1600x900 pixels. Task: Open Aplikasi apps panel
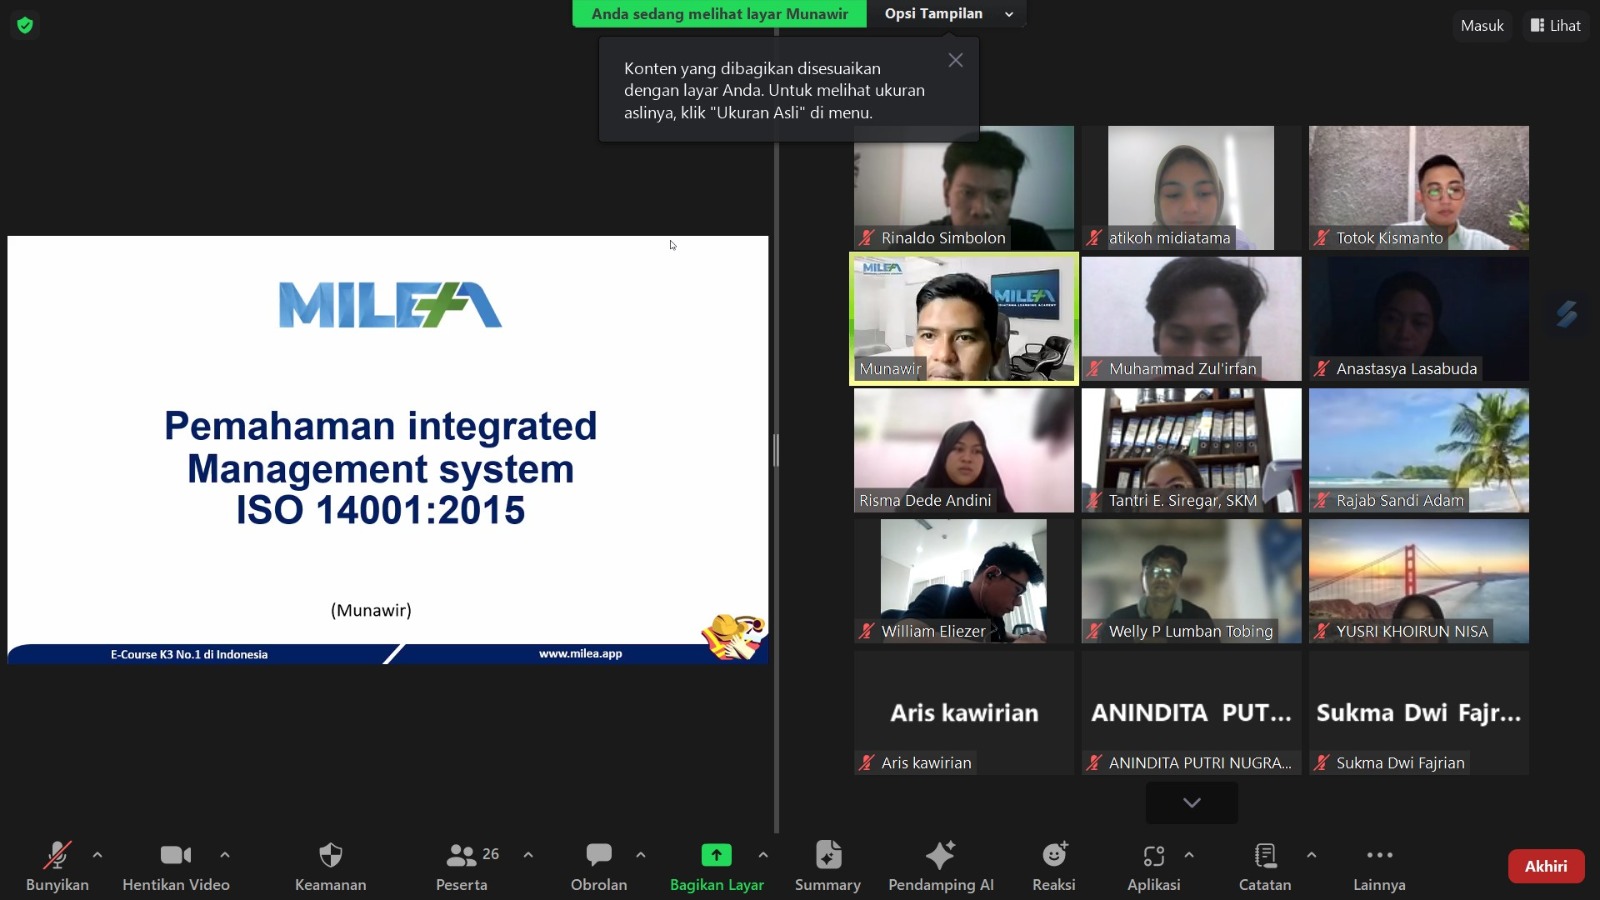coord(1154,866)
